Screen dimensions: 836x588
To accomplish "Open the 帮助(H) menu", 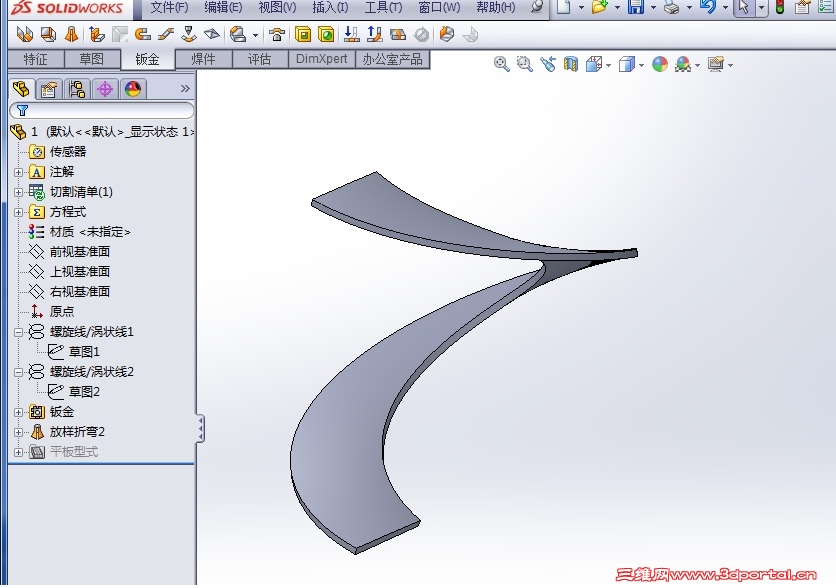I will pyautogui.click(x=496, y=7).
